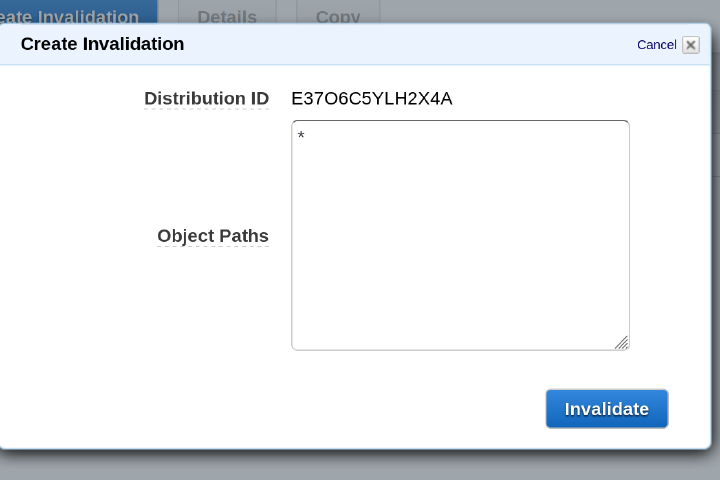Click empty space in the dialog header bar
This screenshot has width=720, height=480.
click(x=400, y=44)
